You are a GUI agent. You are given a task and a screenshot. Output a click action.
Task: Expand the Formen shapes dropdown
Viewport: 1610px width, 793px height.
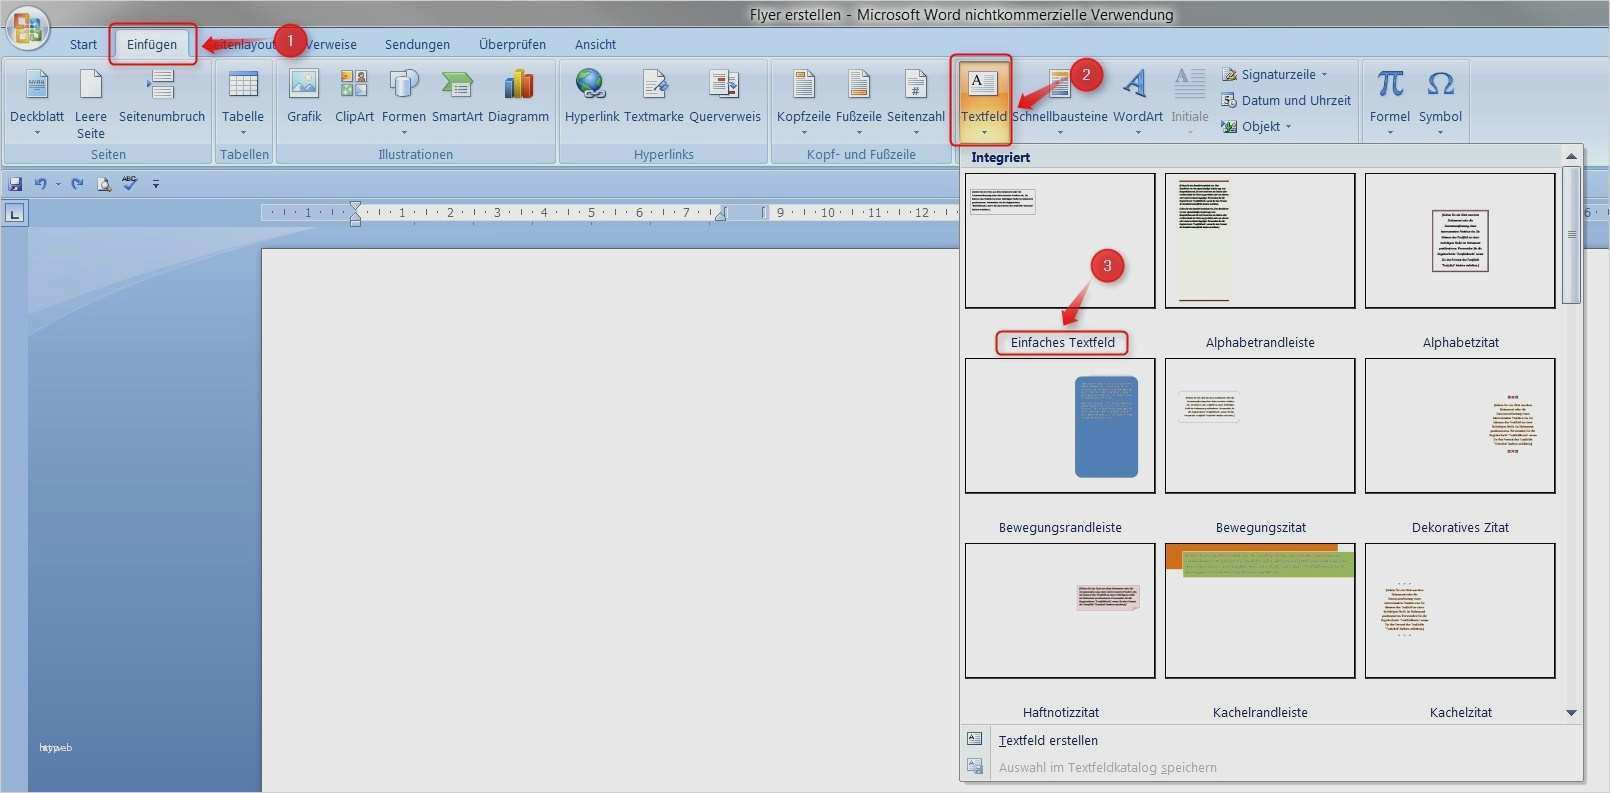click(x=404, y=100)
